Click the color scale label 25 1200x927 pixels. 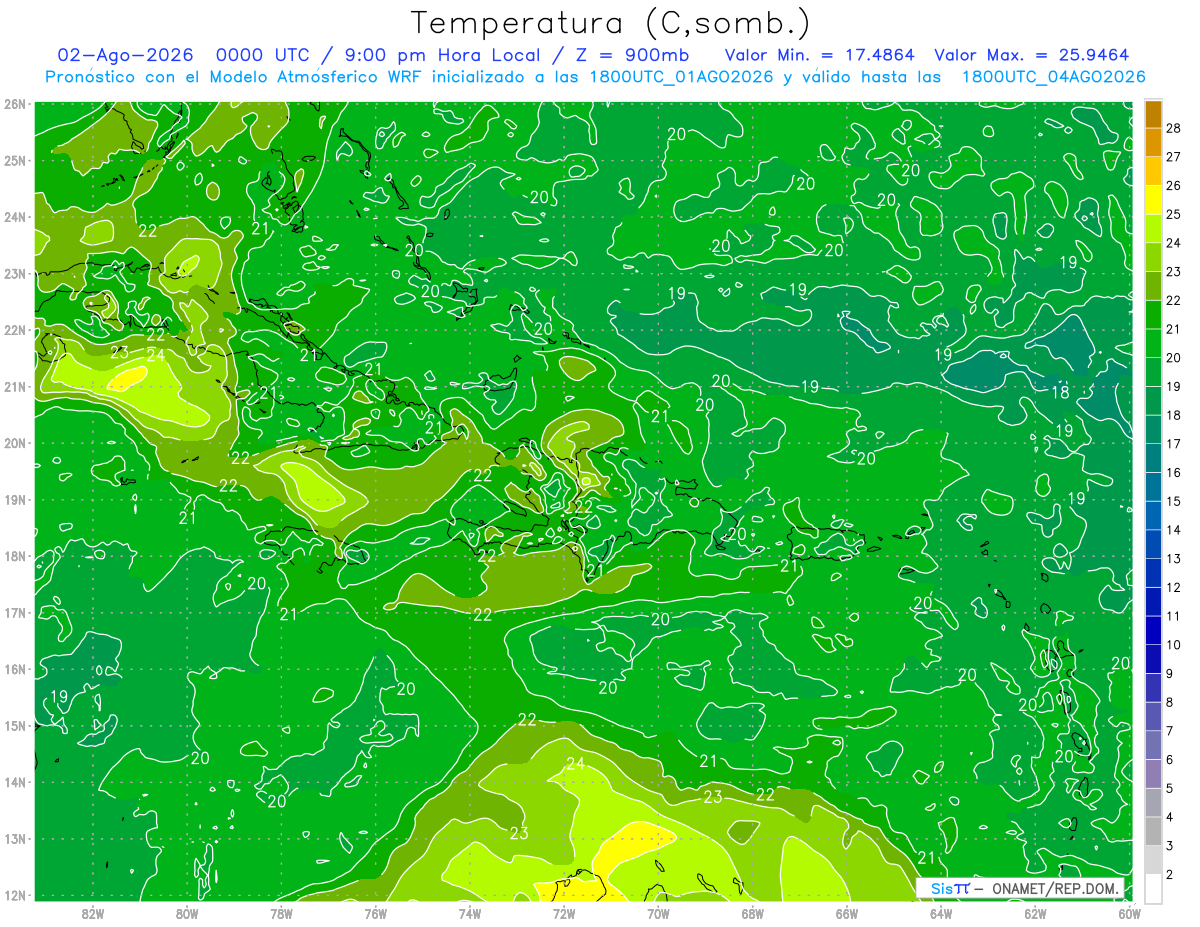point(1174,214)
